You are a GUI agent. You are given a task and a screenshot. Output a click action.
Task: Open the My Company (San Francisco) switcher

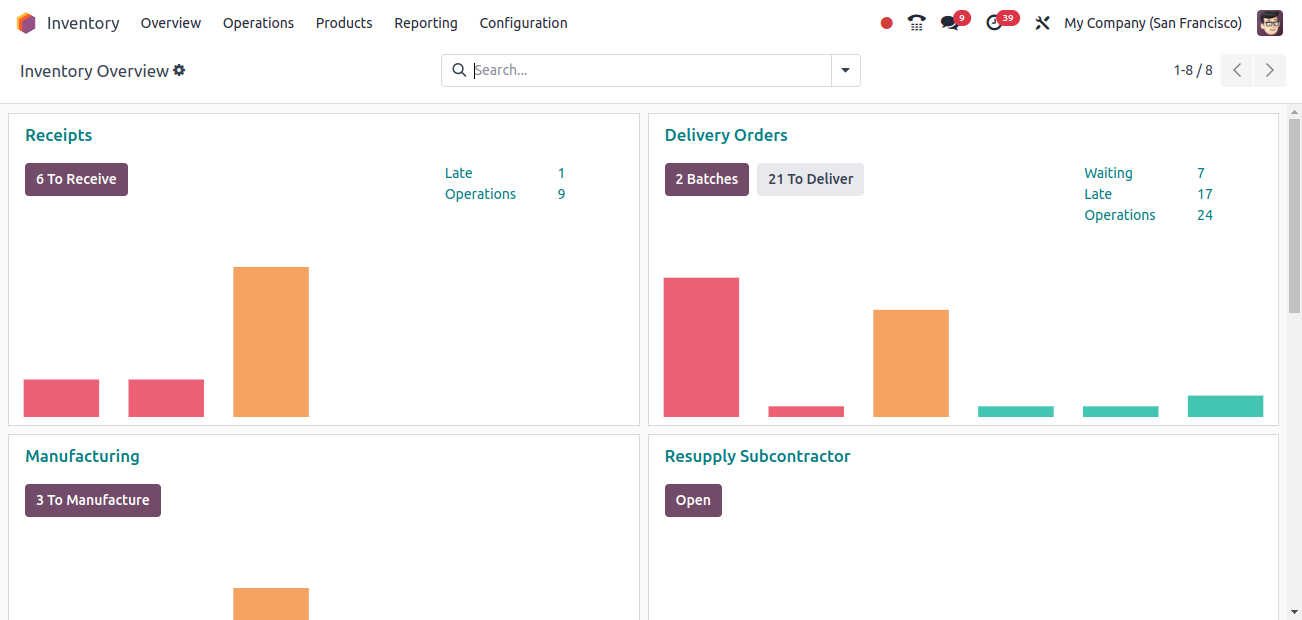point(1153,23)
